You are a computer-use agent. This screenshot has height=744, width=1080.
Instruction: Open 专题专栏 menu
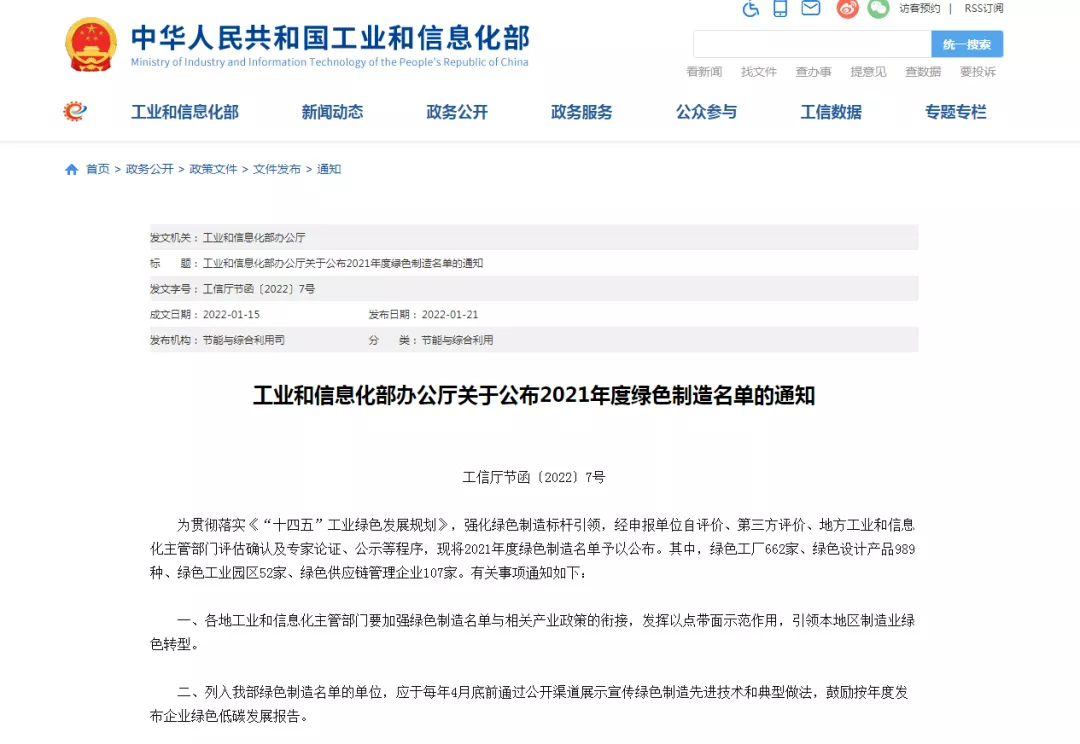click(x=956, y=112)
